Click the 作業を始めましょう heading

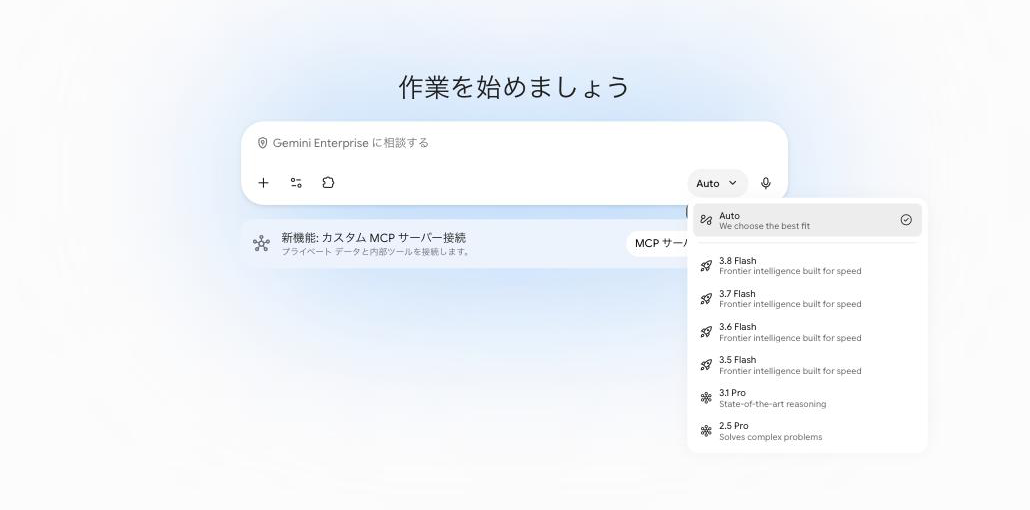[x=514, y=87]
